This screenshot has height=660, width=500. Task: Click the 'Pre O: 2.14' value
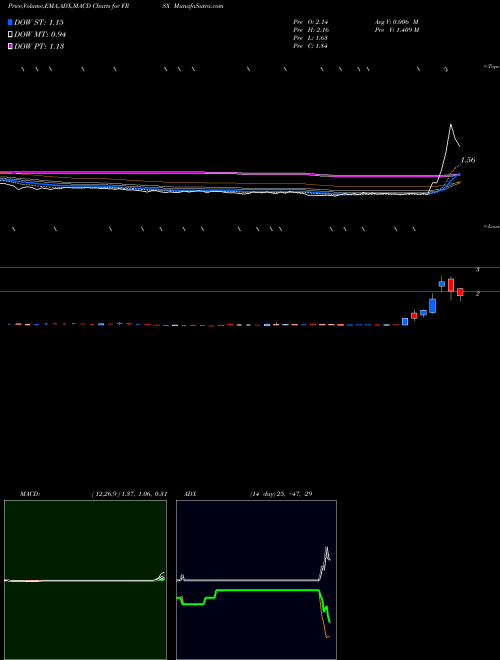(311, 22)
